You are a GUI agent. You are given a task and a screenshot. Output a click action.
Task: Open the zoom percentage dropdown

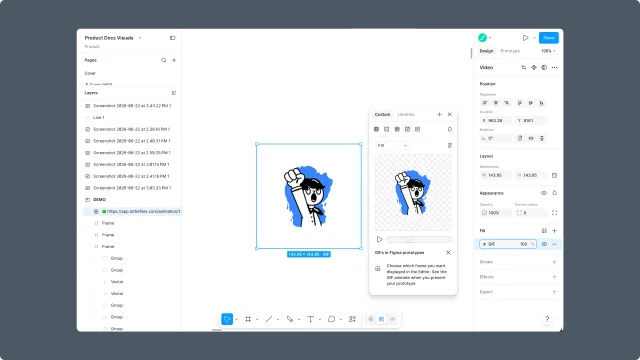pos(548,51)
